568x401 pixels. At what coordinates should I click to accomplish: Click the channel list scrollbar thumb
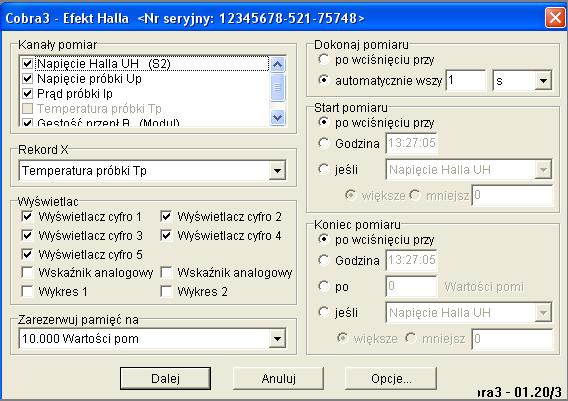point(277,87)
